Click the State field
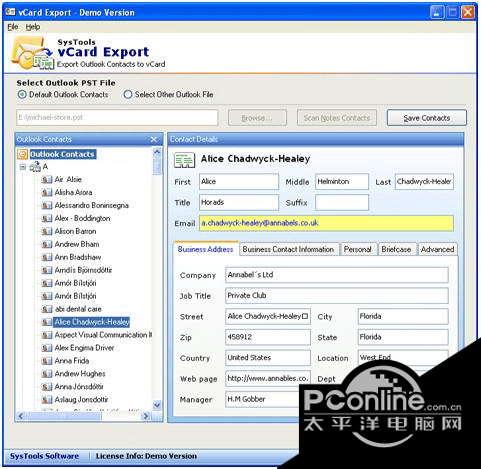Image resolution: width=481 pixels, height=469 pixels. tap(403, 337)
